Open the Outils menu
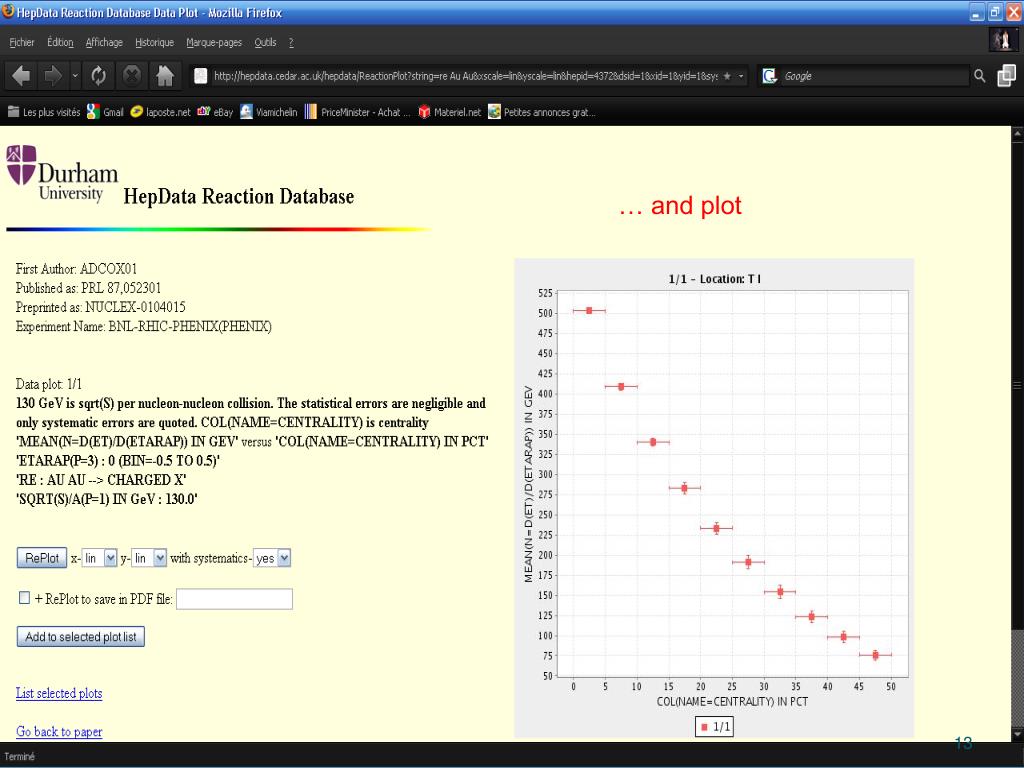The height and width of the screenshot is (768, 1024). [x=265, y=42]
